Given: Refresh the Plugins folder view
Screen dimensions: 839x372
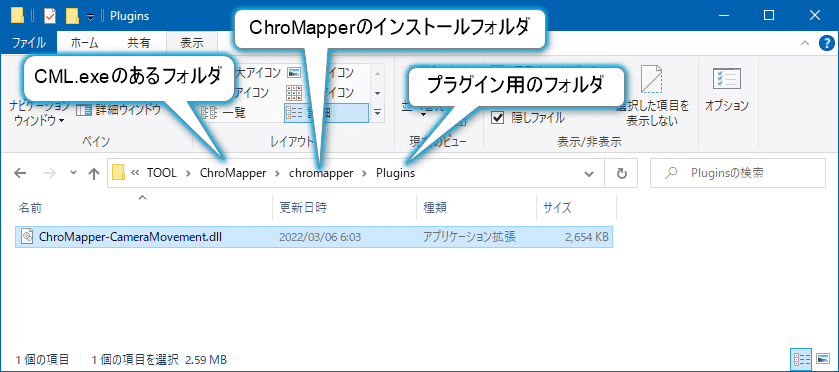Looking at the screenshot, I should (621, 173).
